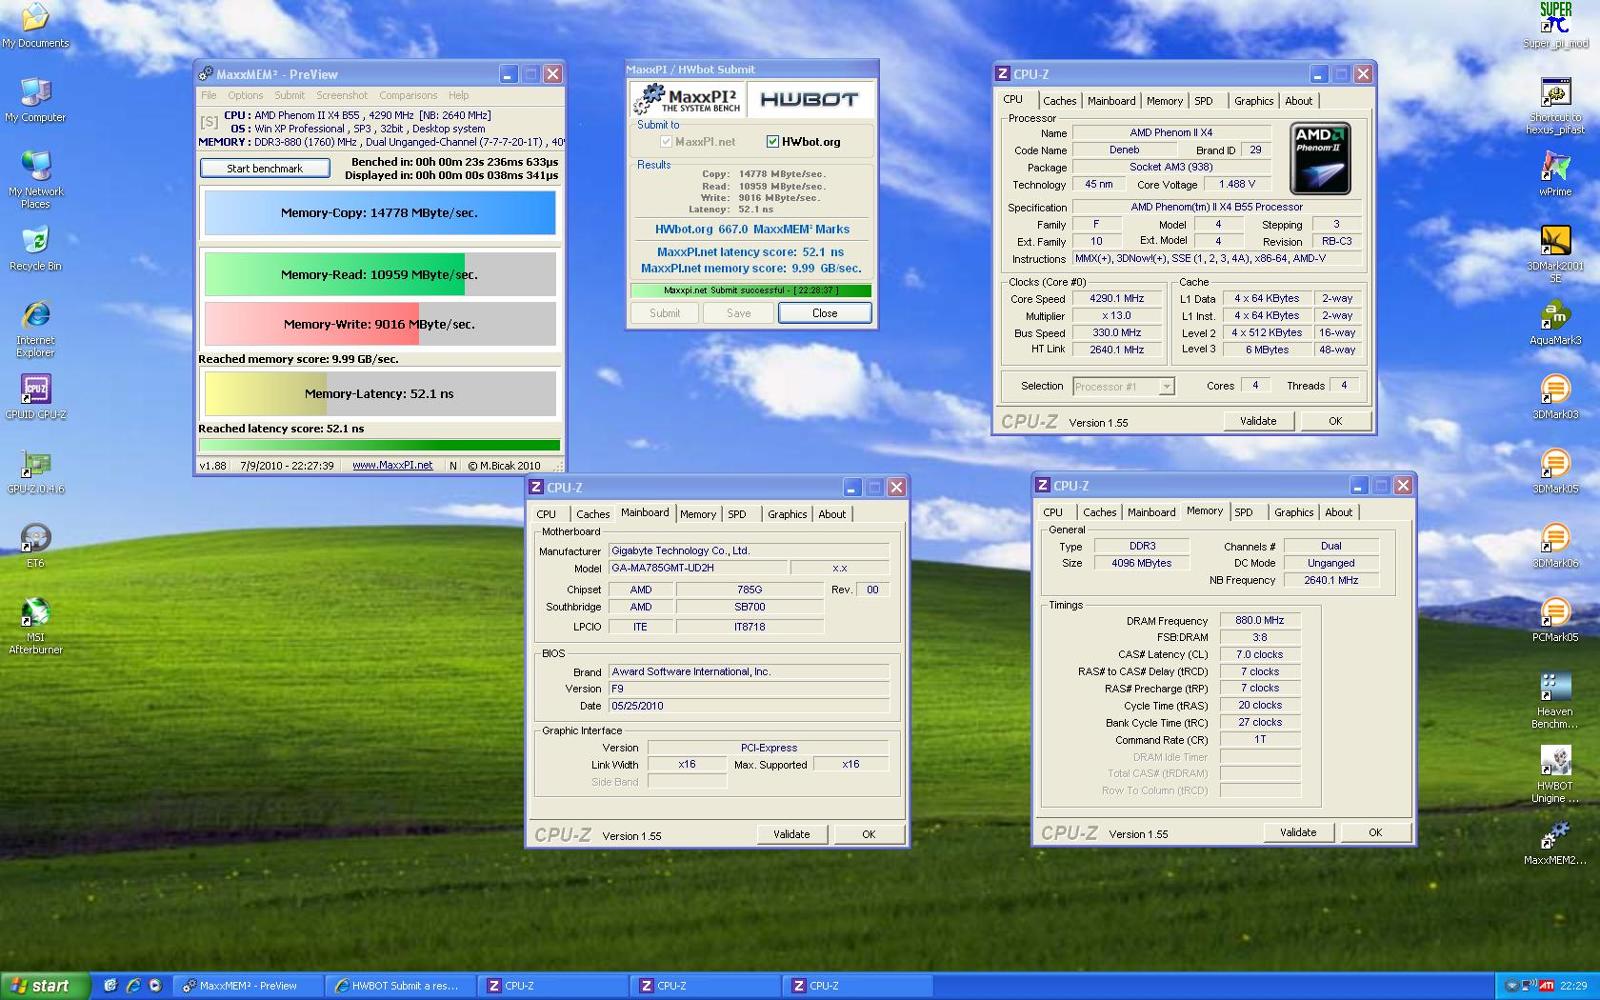Viewport: 1600px width, 1000px height.
Task: Open Heaven Benchmark desktop icon
Action: click(x=1555, y=700)
